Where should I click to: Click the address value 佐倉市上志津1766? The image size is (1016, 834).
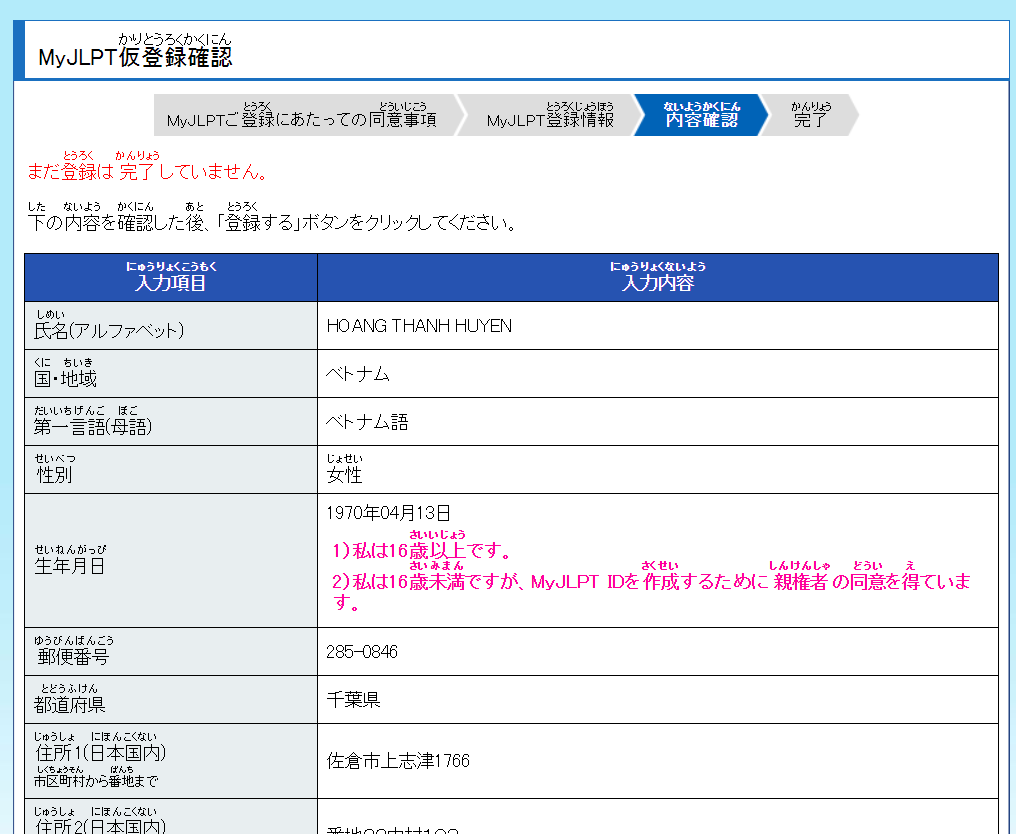[398, 761]
